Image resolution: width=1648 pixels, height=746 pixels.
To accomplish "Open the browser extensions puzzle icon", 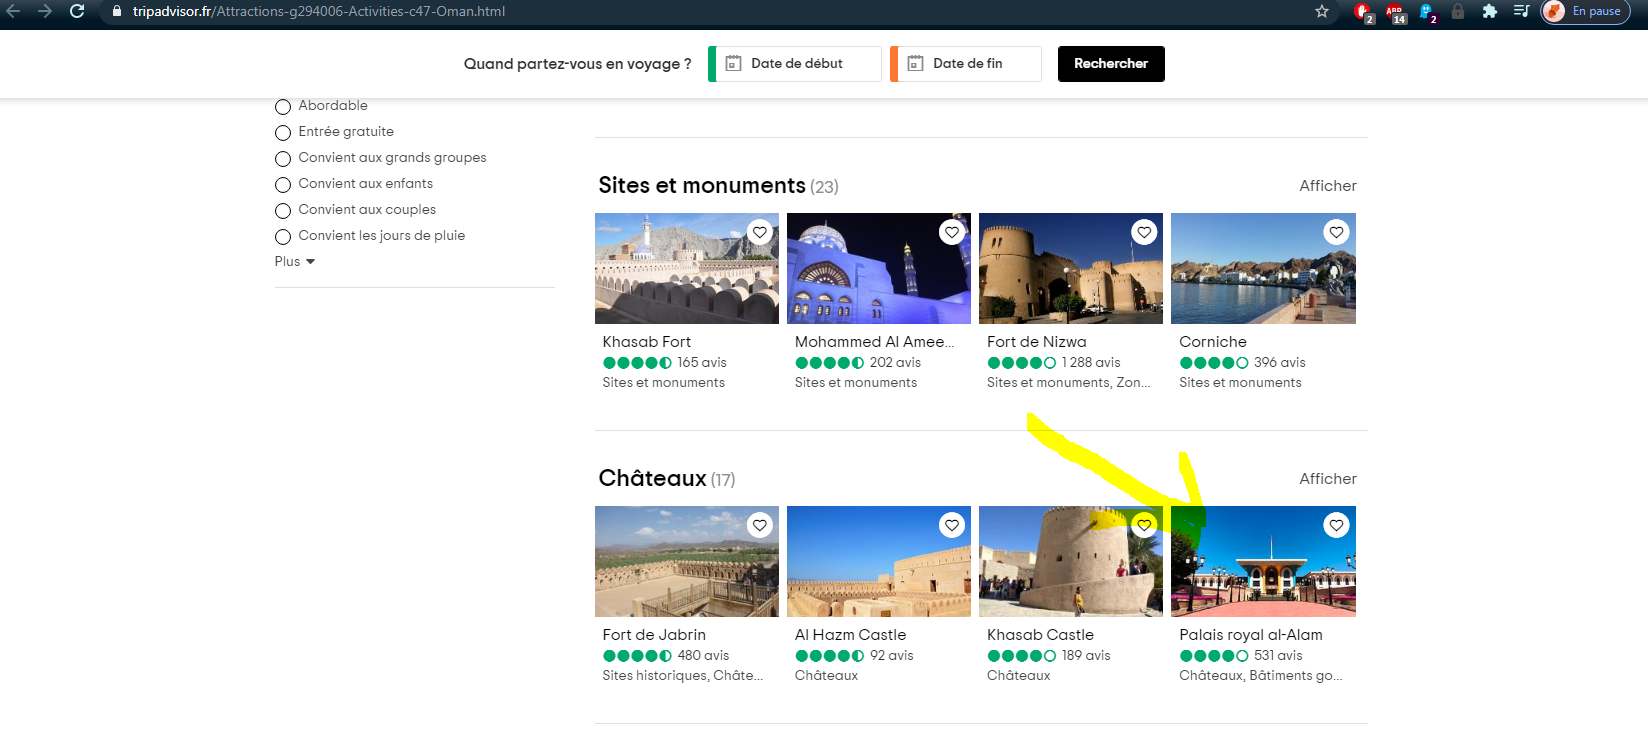I will tap(1489, 12).
